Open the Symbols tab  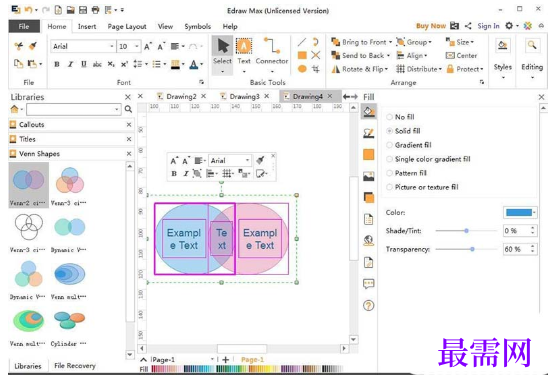pos(197,26)
